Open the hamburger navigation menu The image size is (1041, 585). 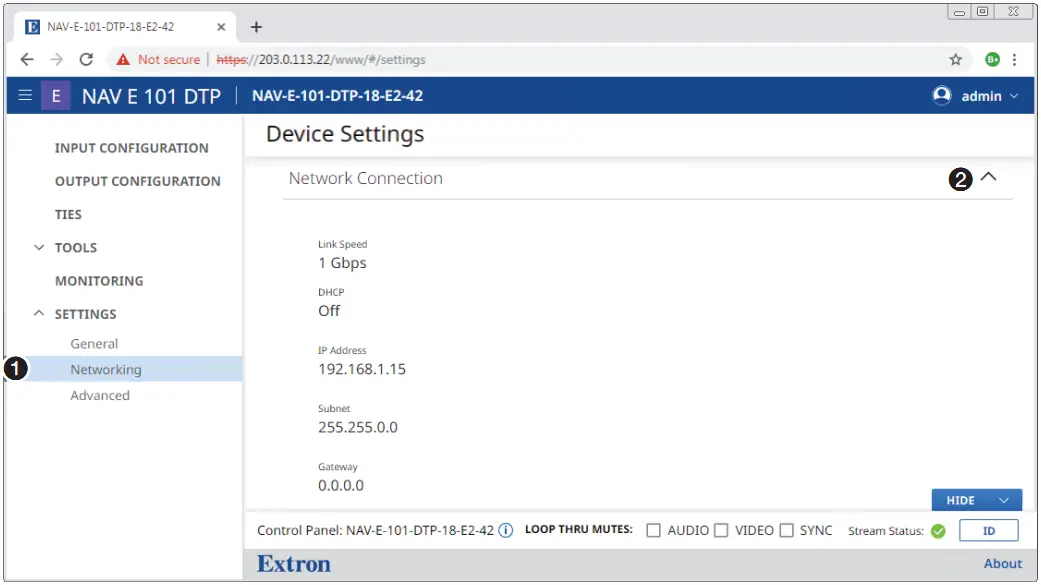[x=25, y=96]
